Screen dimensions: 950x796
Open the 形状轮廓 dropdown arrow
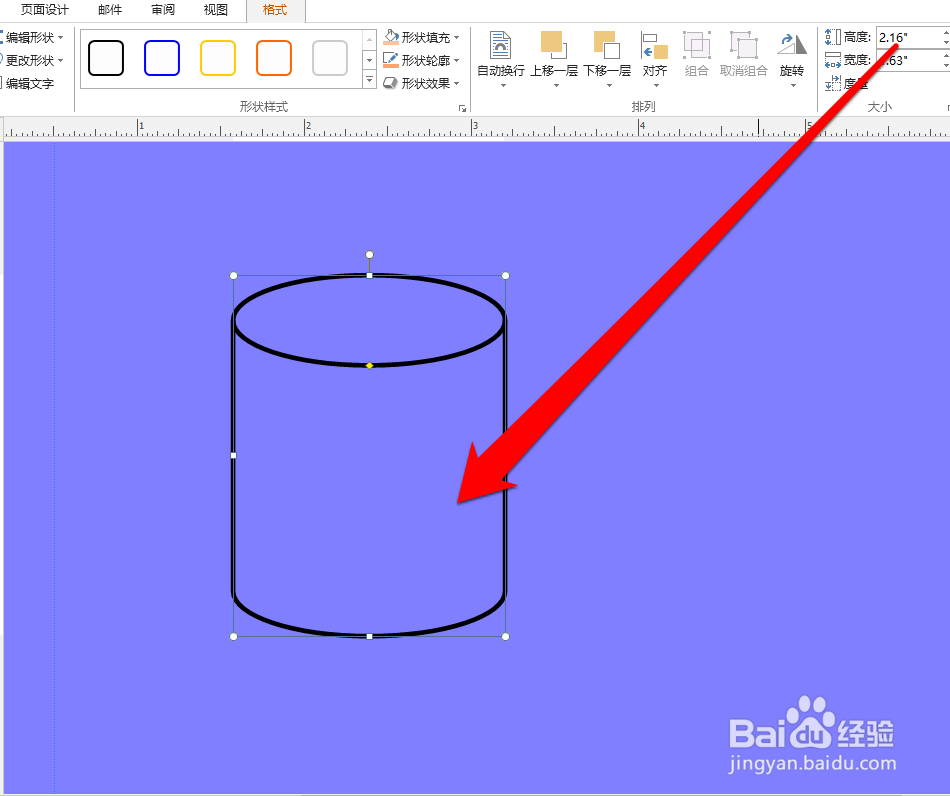pos(456,61)
